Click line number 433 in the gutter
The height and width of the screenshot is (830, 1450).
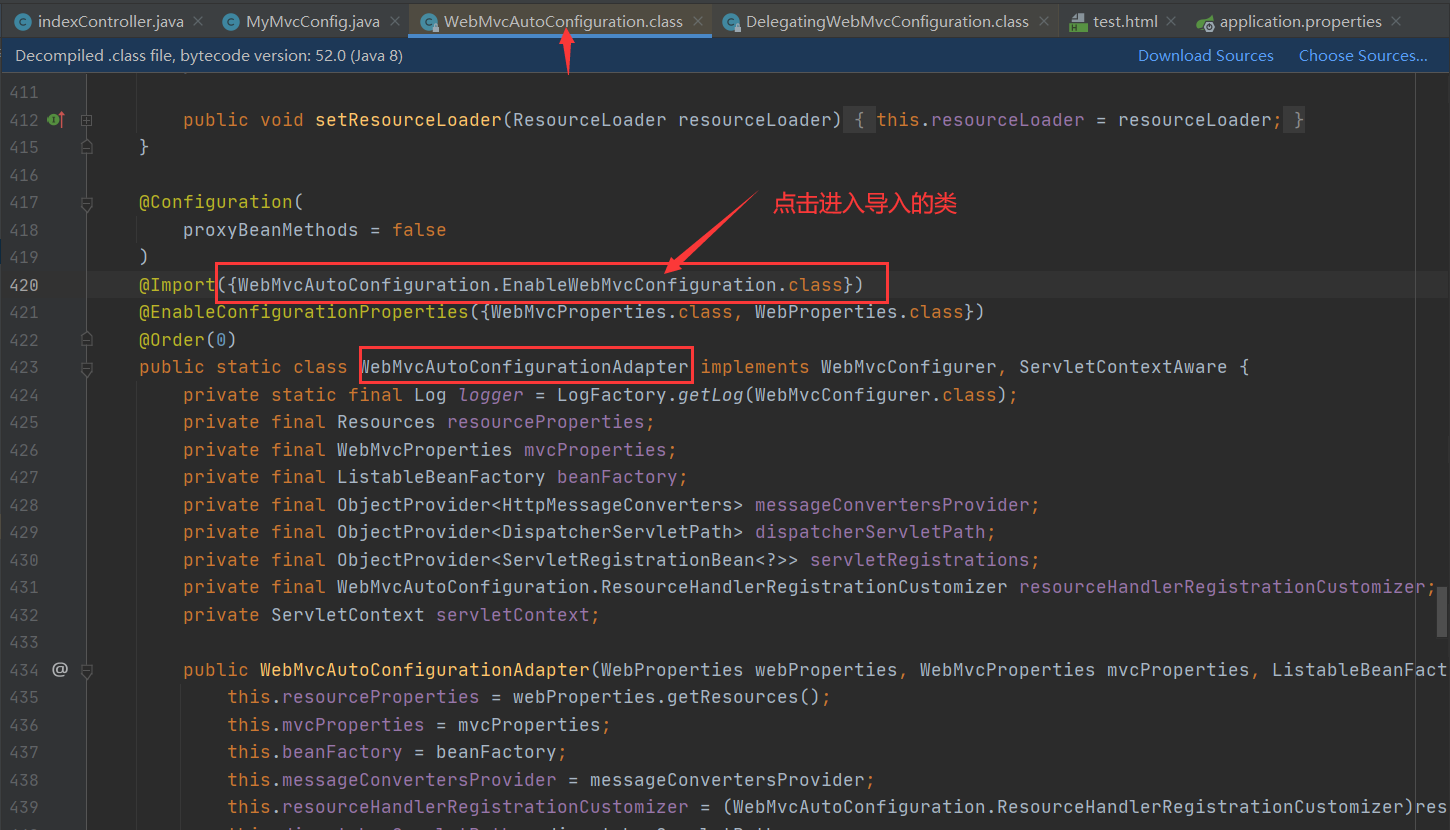click(x=23, y=642)
